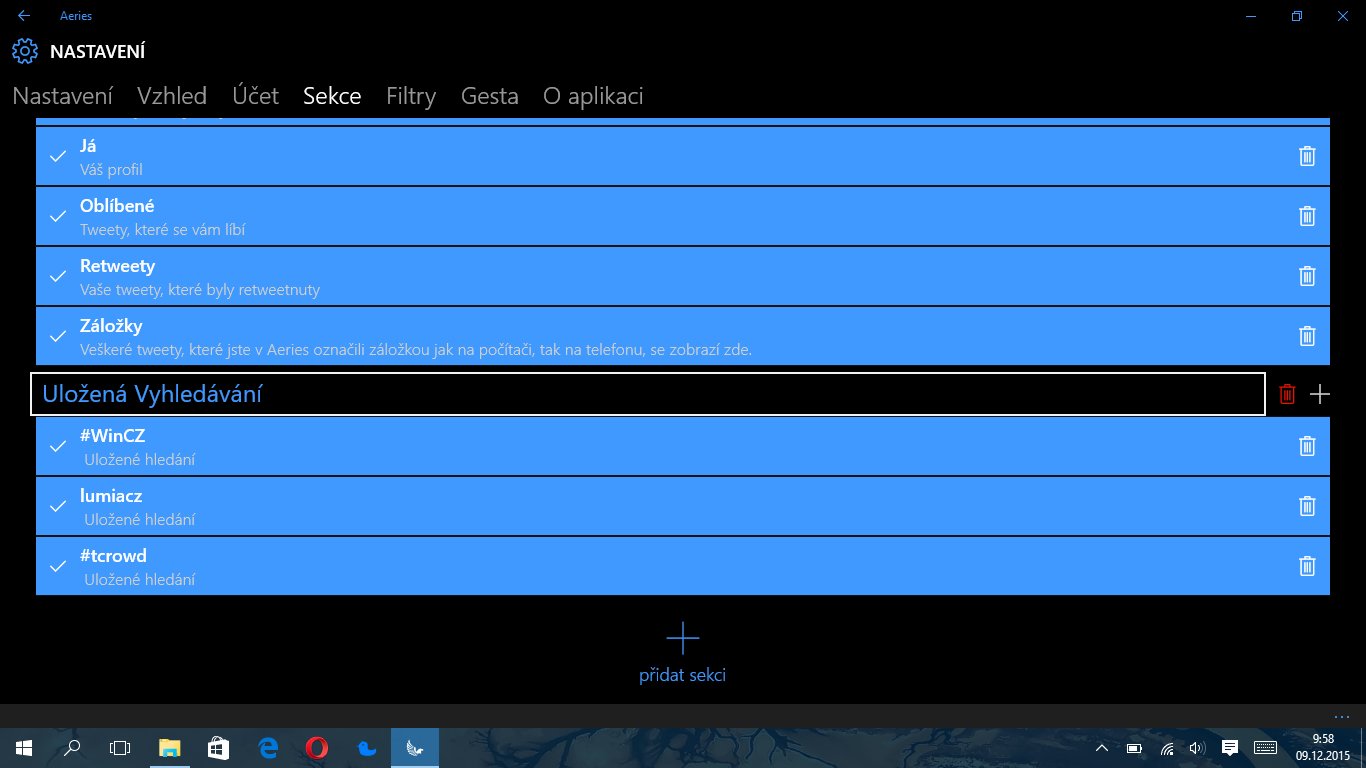Uncheck the Já section checkmark

[x=58, y=156]
